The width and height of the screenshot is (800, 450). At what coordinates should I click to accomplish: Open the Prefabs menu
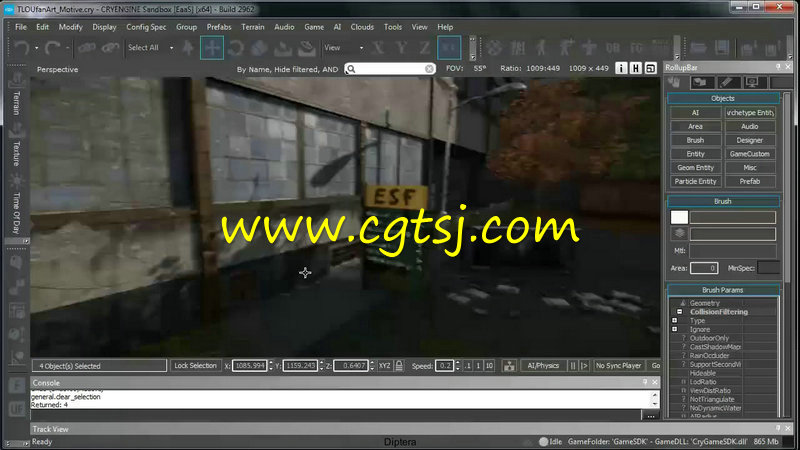pos(219,27)
